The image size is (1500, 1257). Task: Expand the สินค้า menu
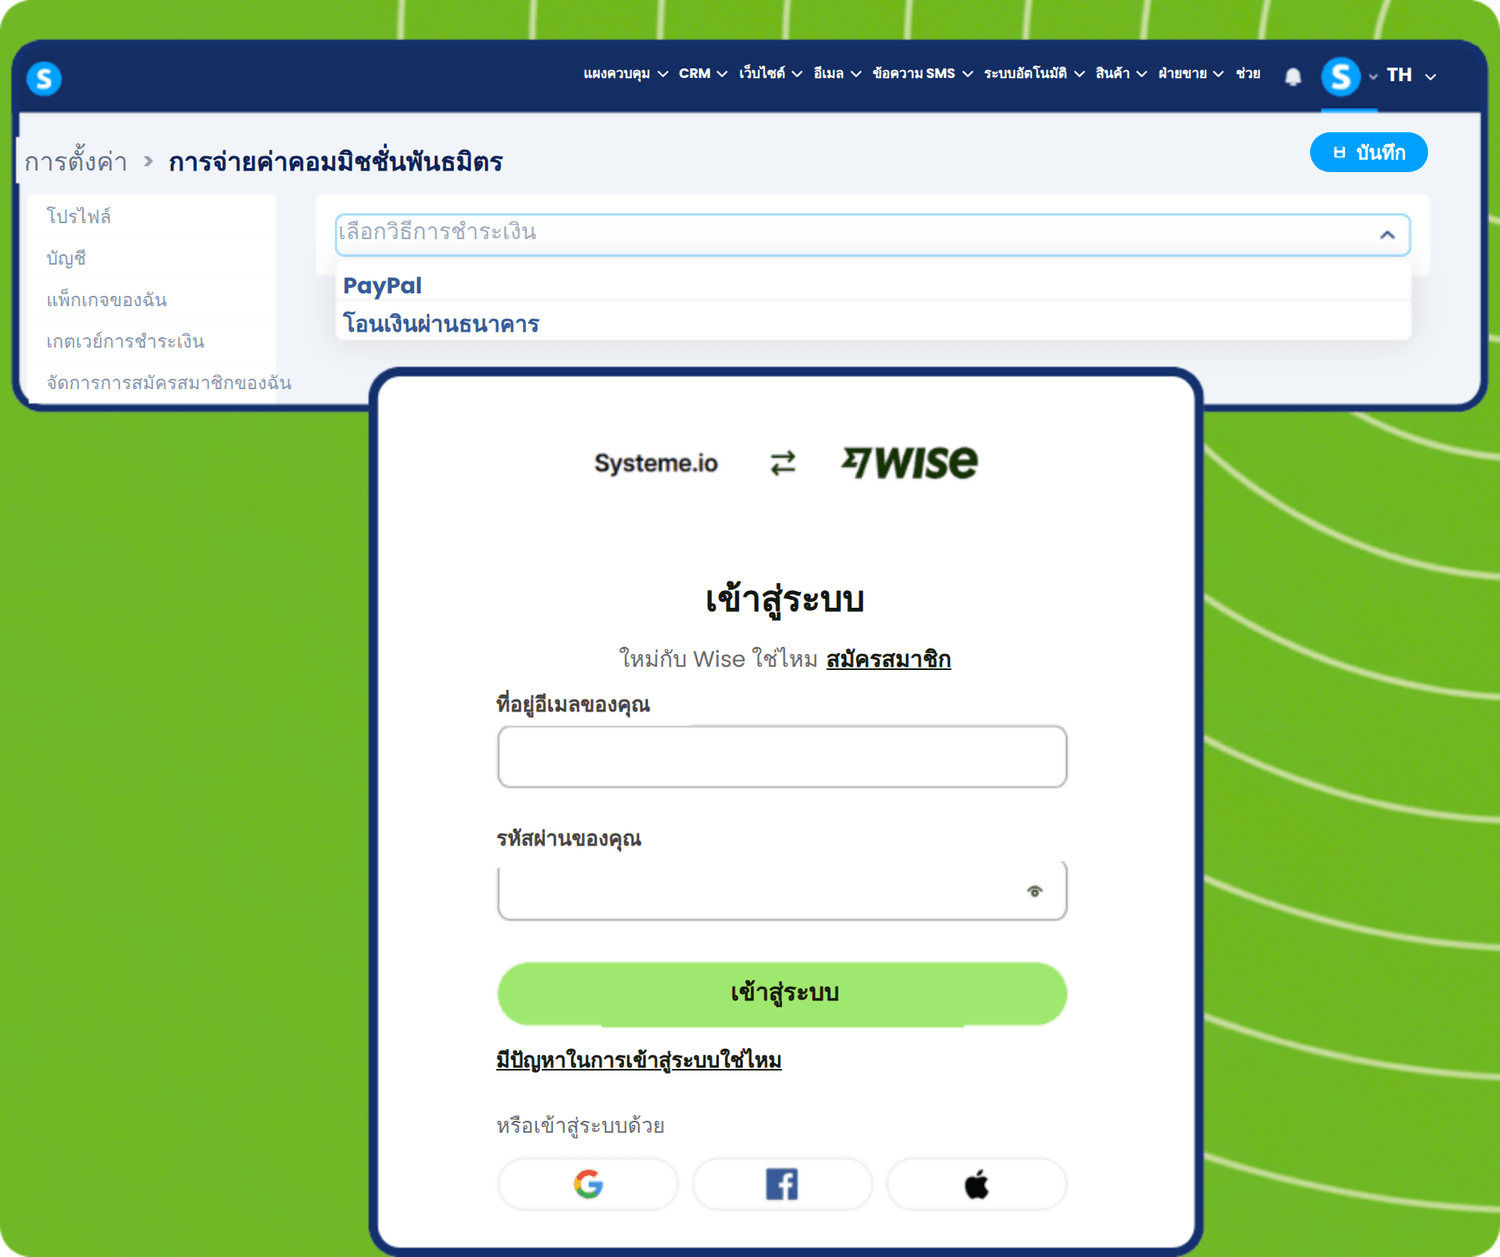coord(1120,74)
